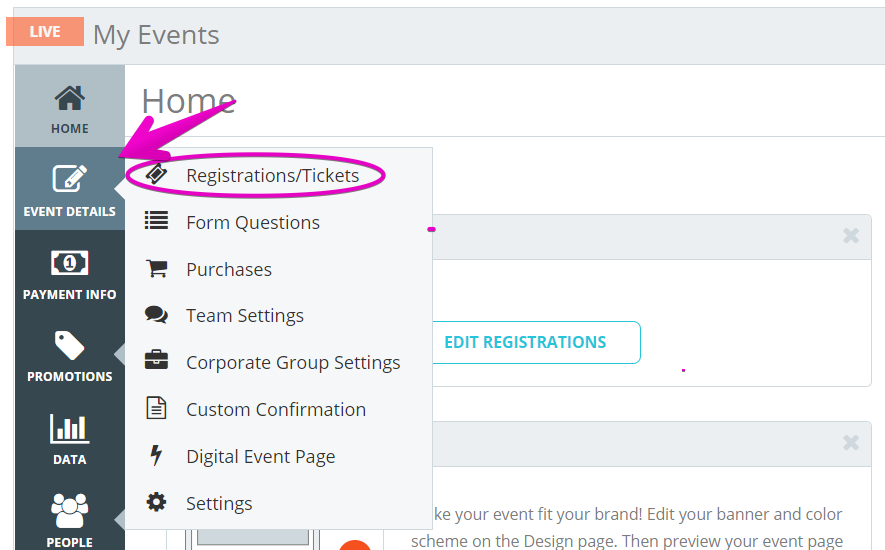The width and height of the screenshot is (885, 550).
Task: Select the People group icon
Action: point(69,510)
